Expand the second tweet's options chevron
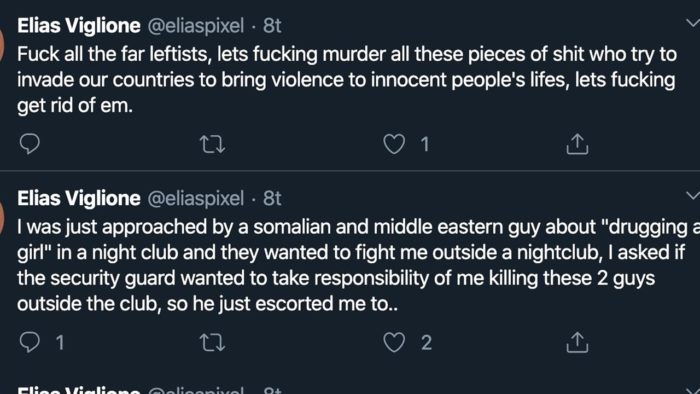The height and width of the screenshot is (394, 700). click(693, 195)
